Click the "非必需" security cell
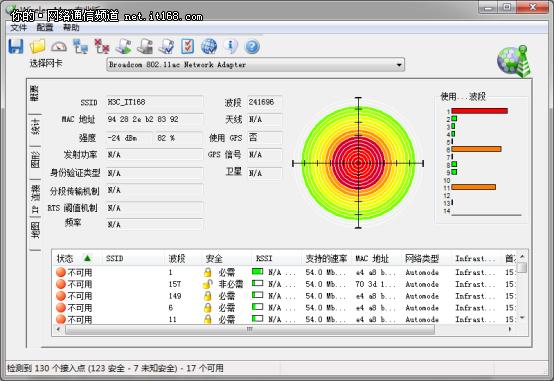 pyautogui.click(x=230, y=284)
